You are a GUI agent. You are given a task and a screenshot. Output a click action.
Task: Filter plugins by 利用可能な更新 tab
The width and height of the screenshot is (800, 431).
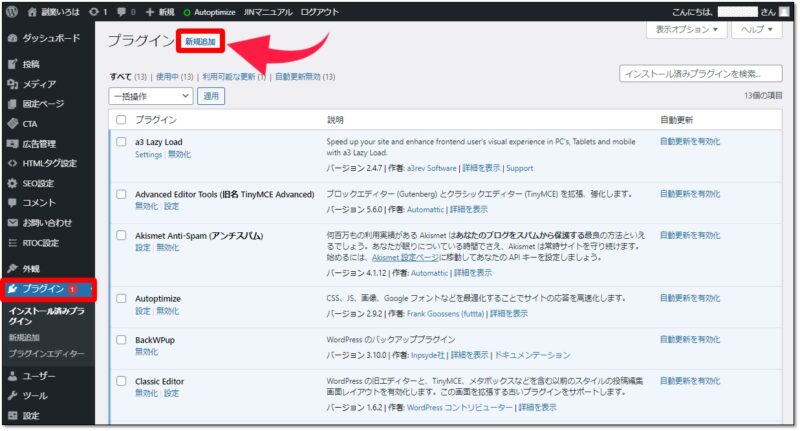coord(229,77)
